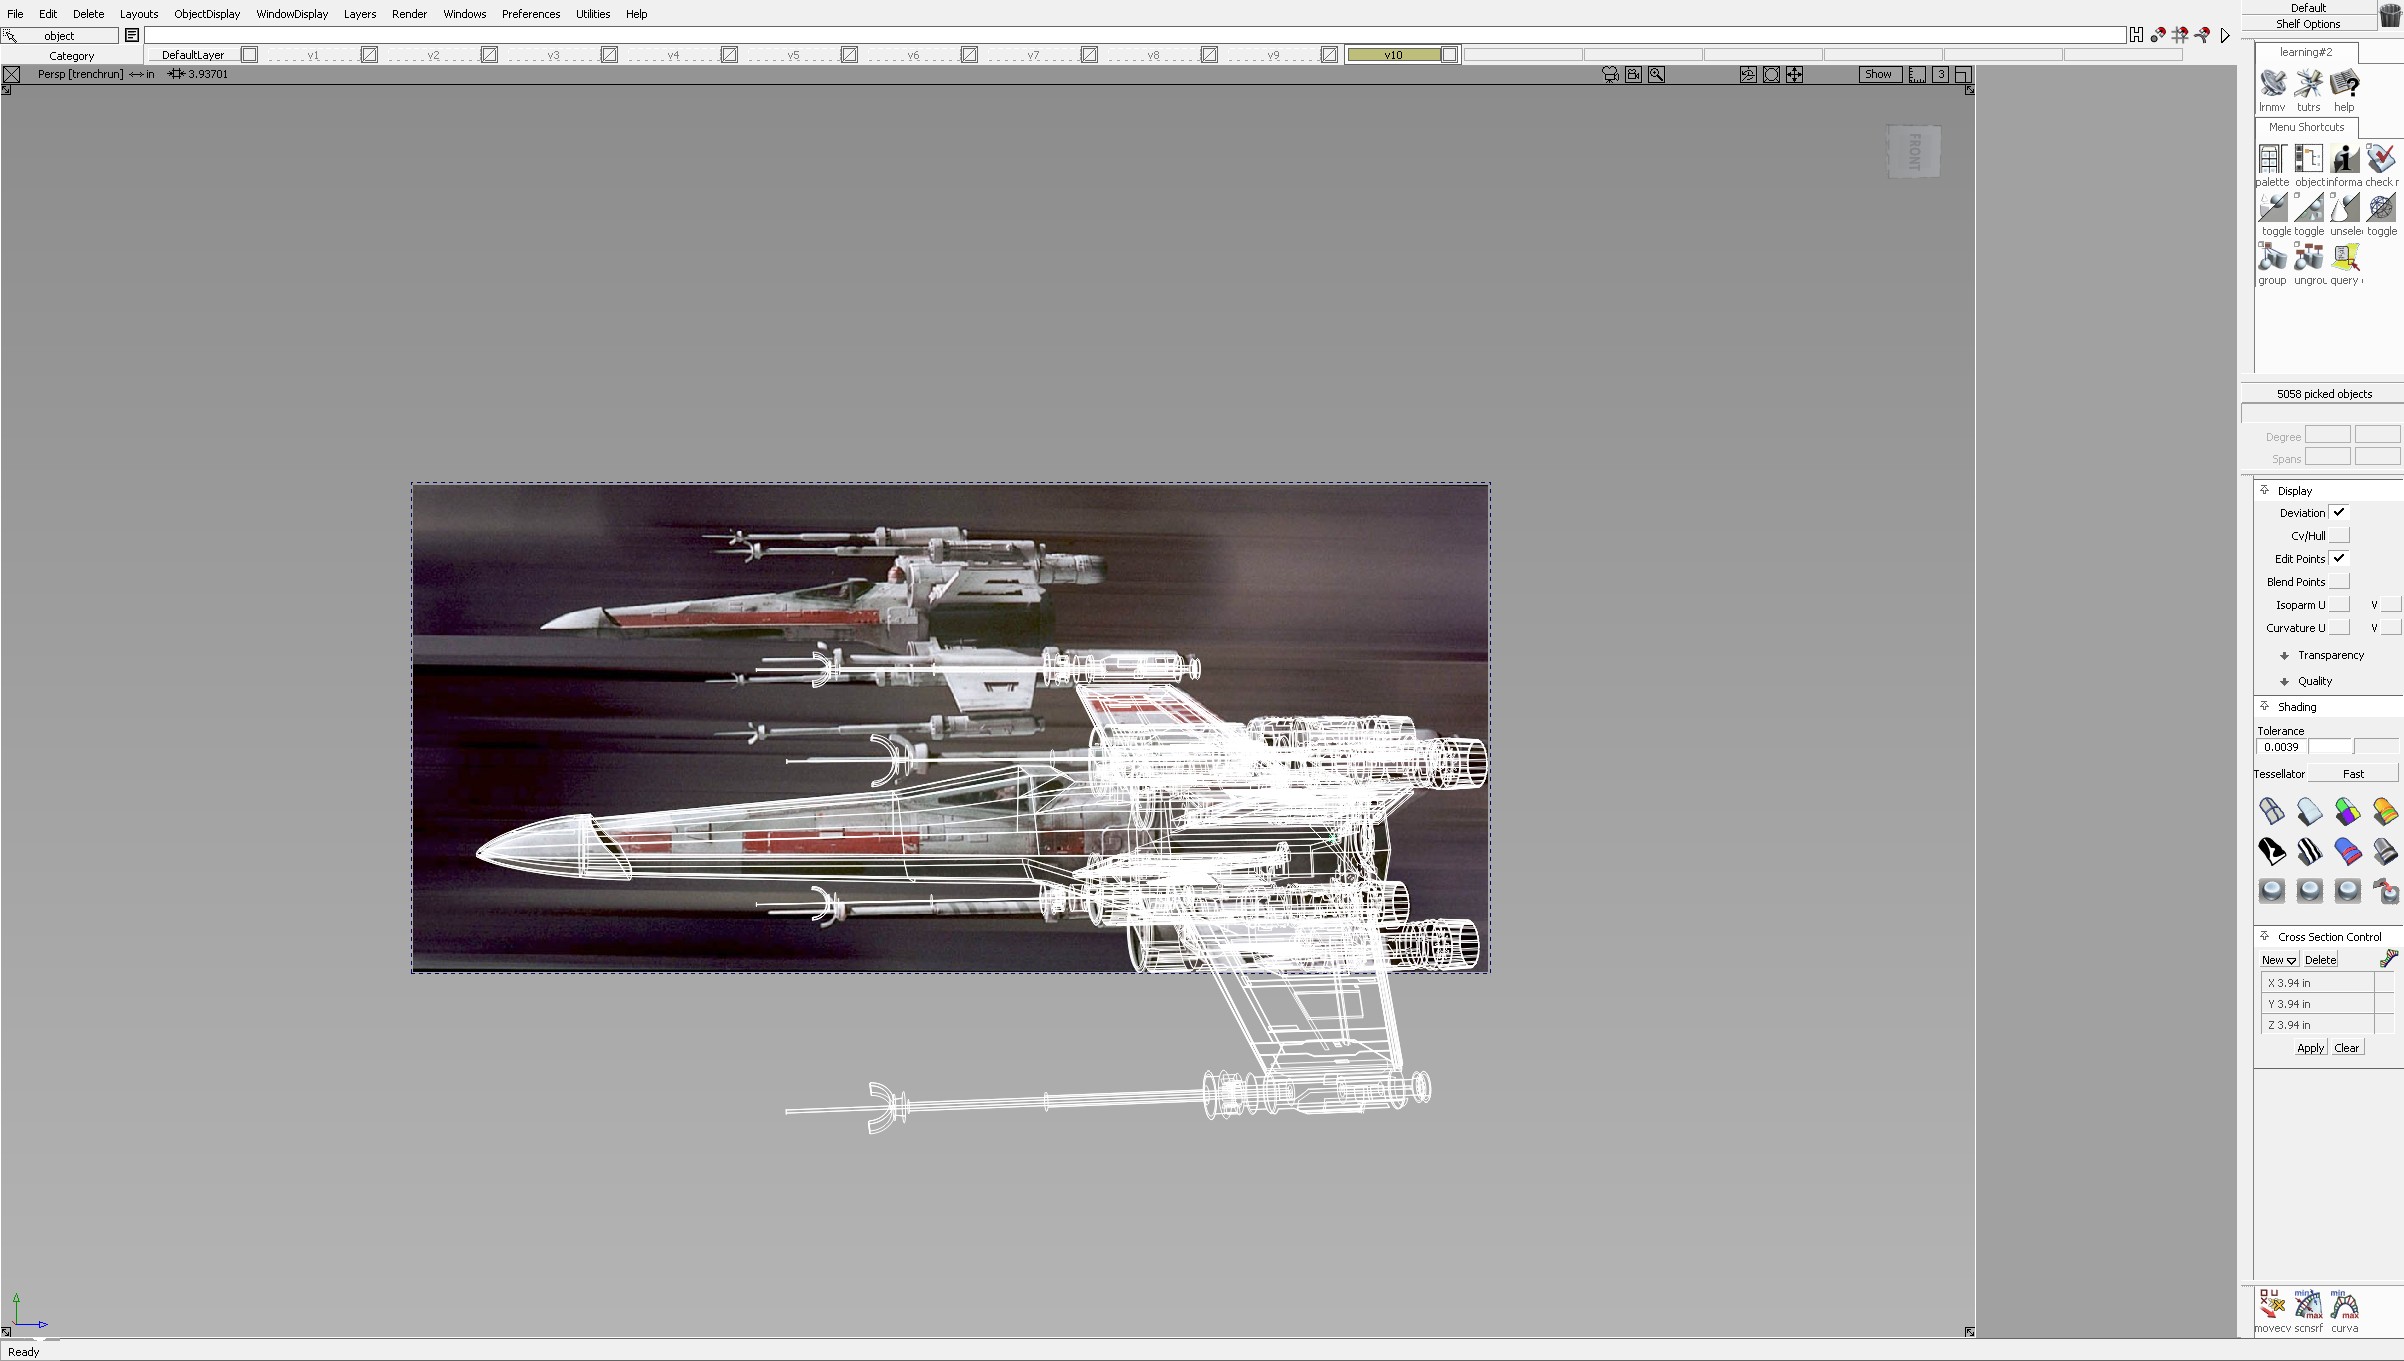Click the viewport look-at icon
The height and width of the screenshot is (1361, 2404).
pos(1771,74)
